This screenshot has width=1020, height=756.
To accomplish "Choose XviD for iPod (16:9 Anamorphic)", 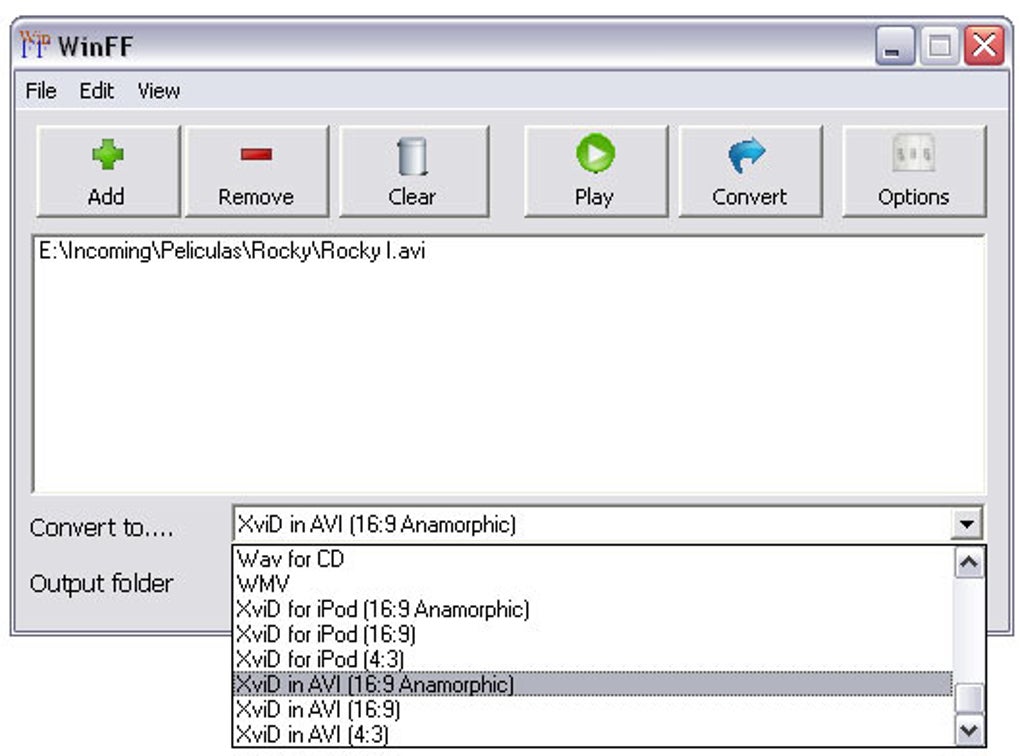I will [x=593, y=609].
